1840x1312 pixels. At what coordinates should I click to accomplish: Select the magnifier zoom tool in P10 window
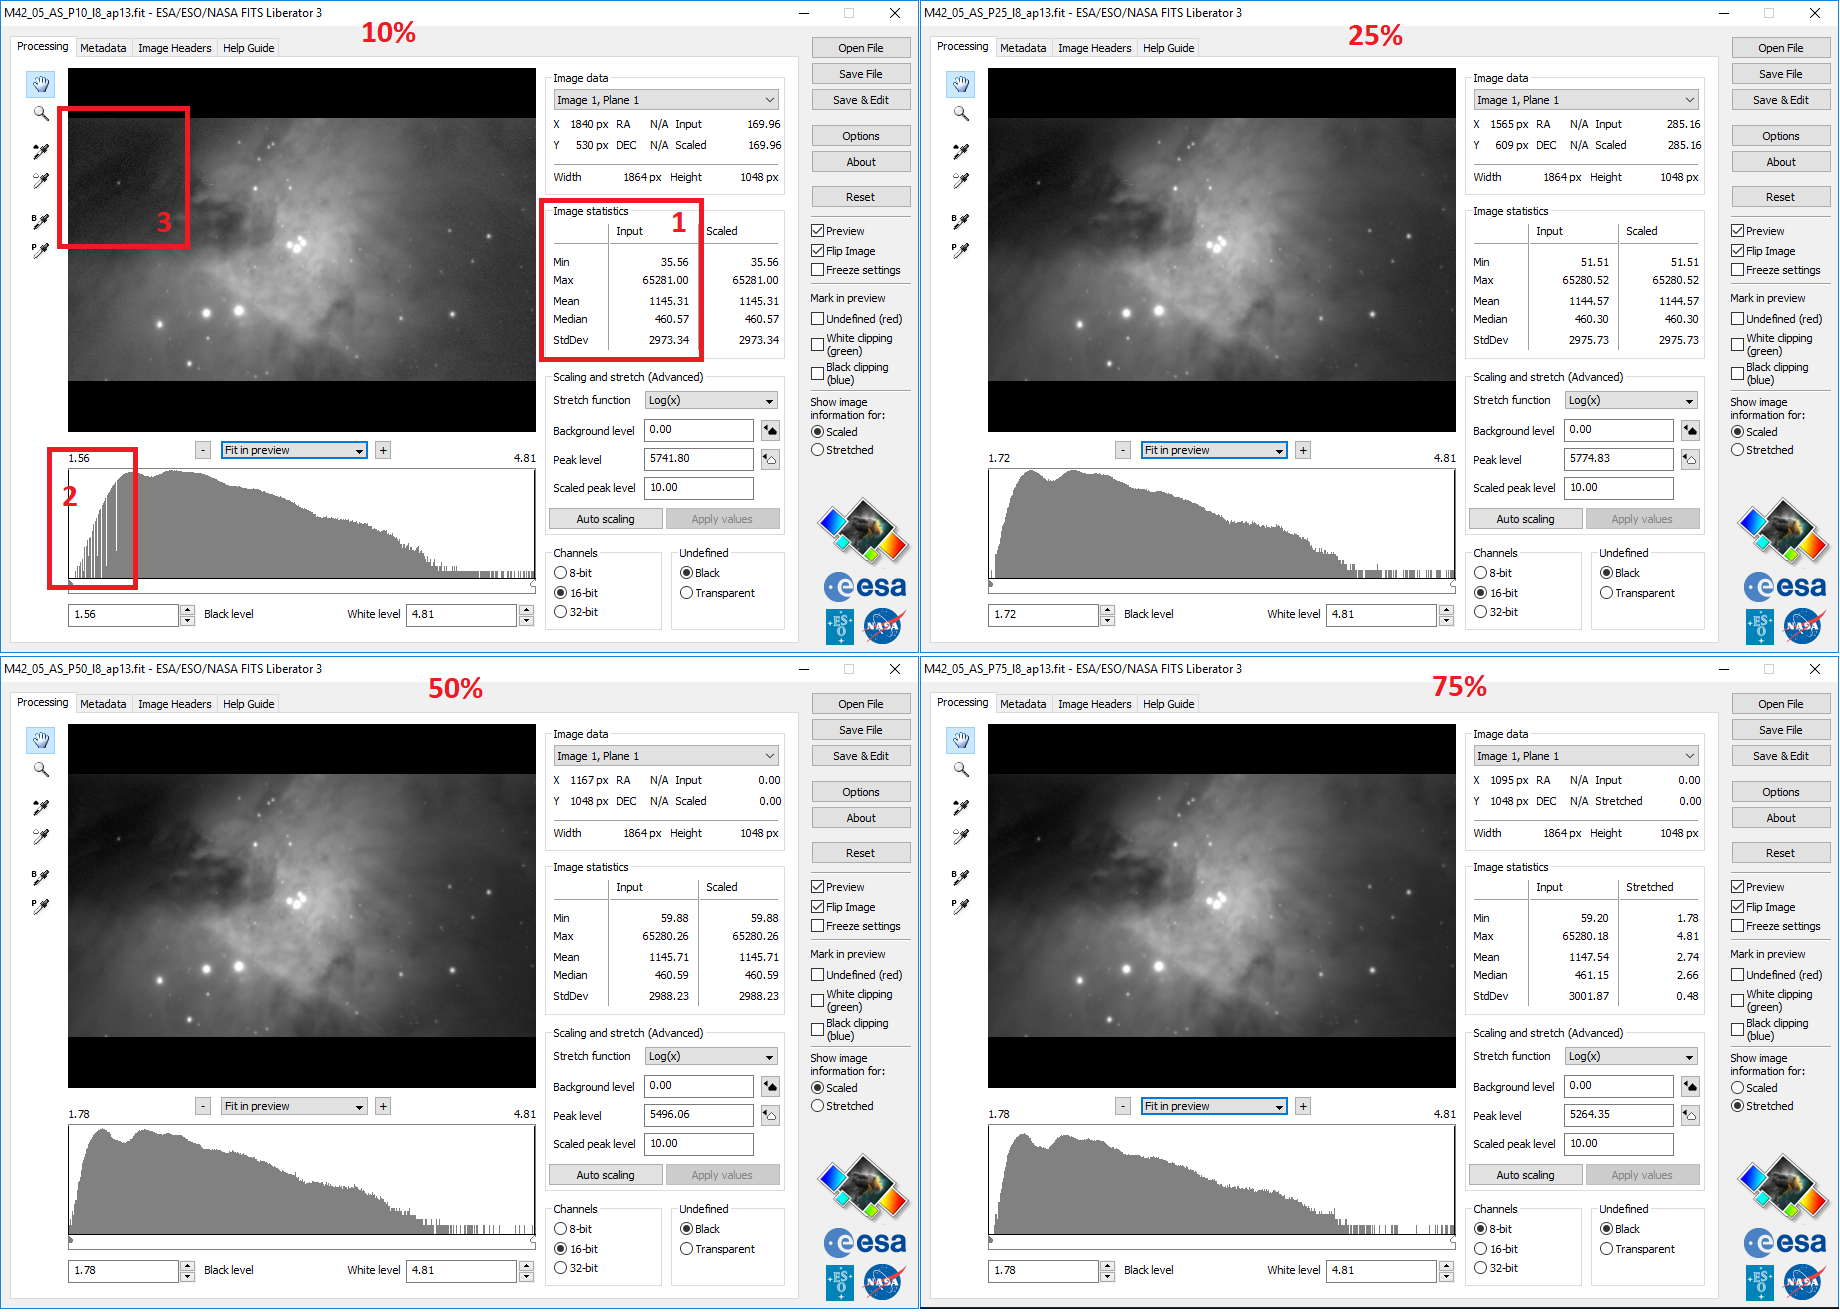(41, 114)
